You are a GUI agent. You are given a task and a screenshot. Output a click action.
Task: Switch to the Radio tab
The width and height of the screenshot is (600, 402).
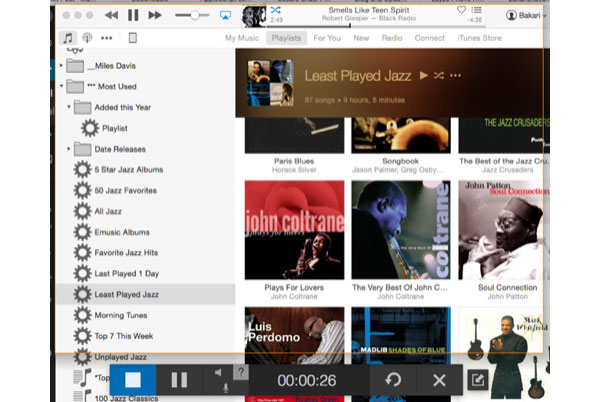point(392,38)
